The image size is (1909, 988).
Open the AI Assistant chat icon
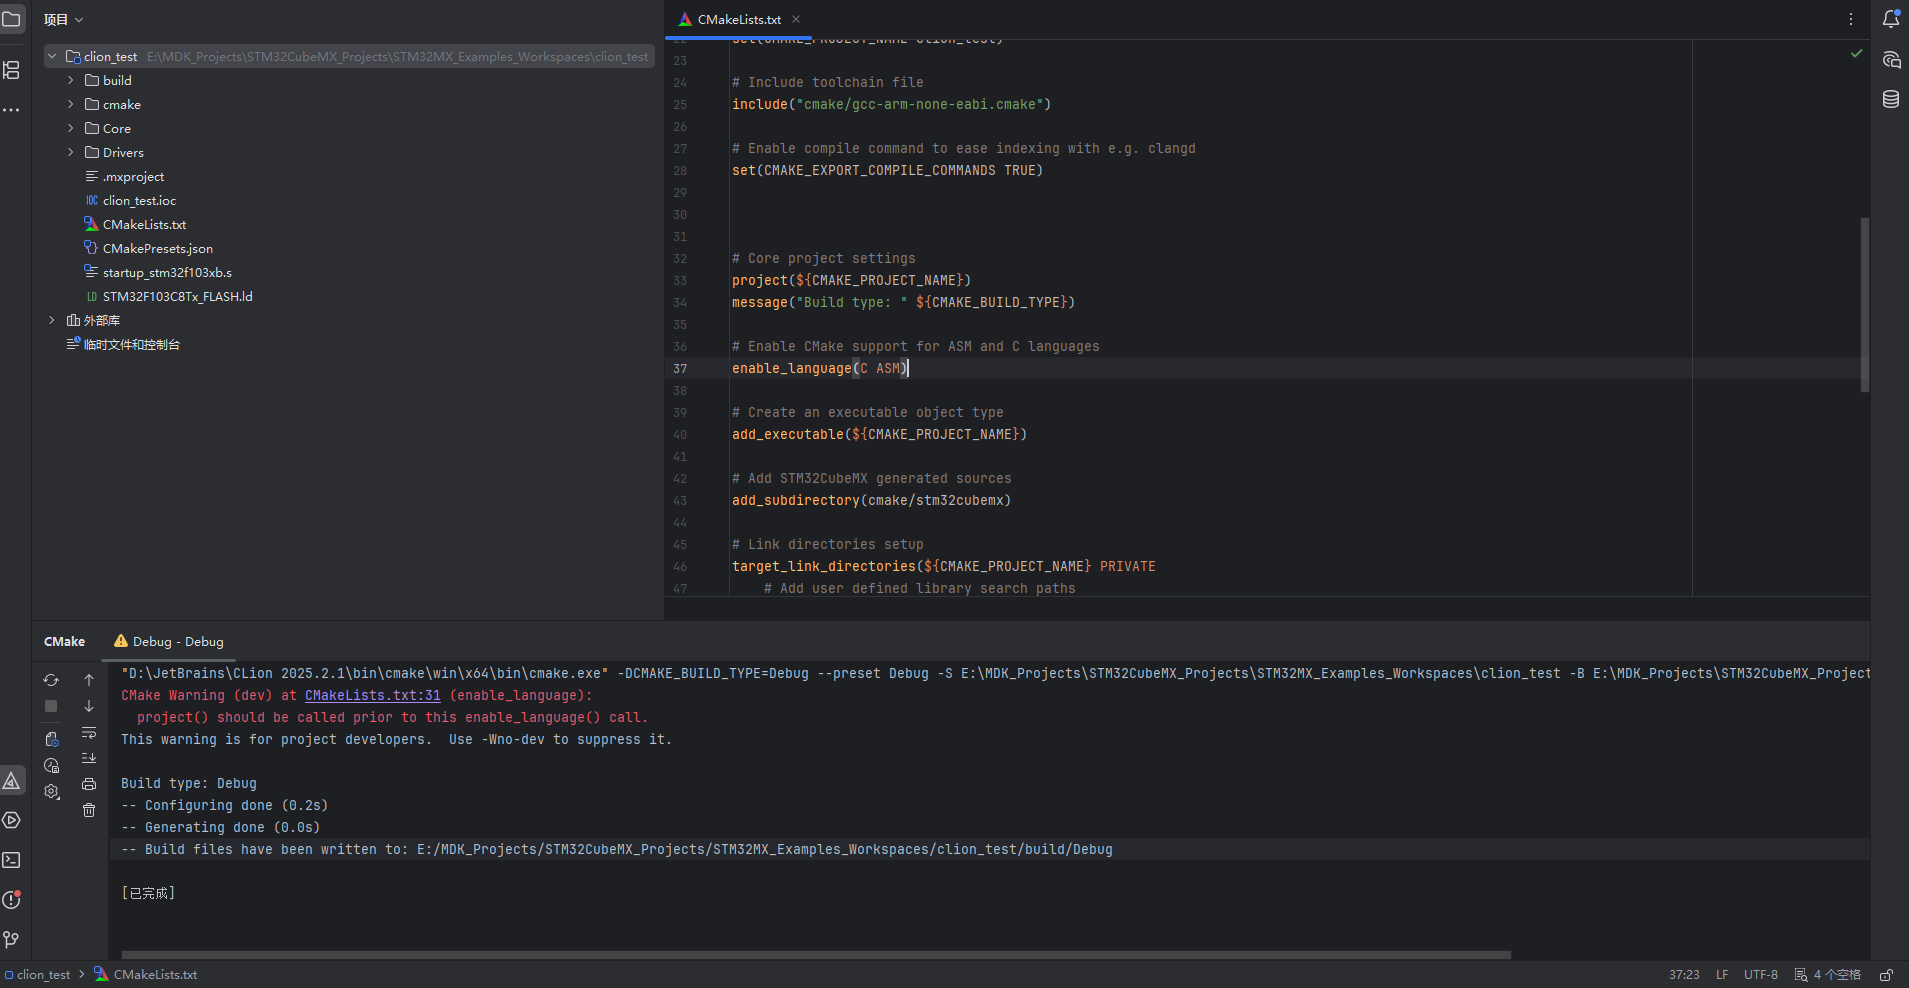(1891, 60)
